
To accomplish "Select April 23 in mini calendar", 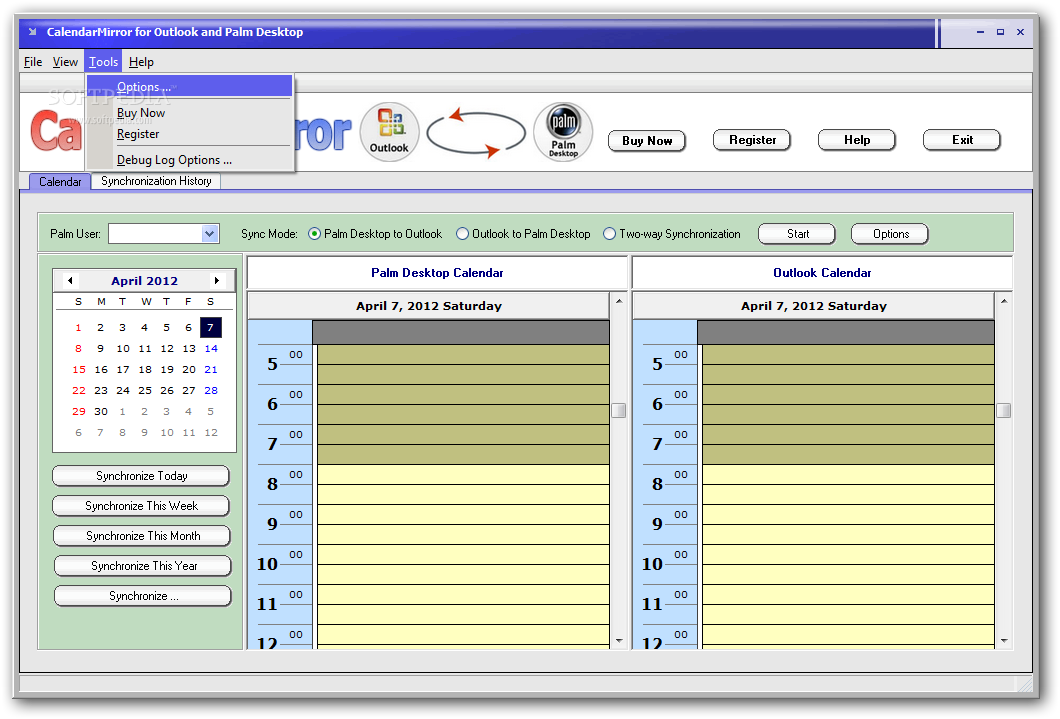I will point(101,391).
